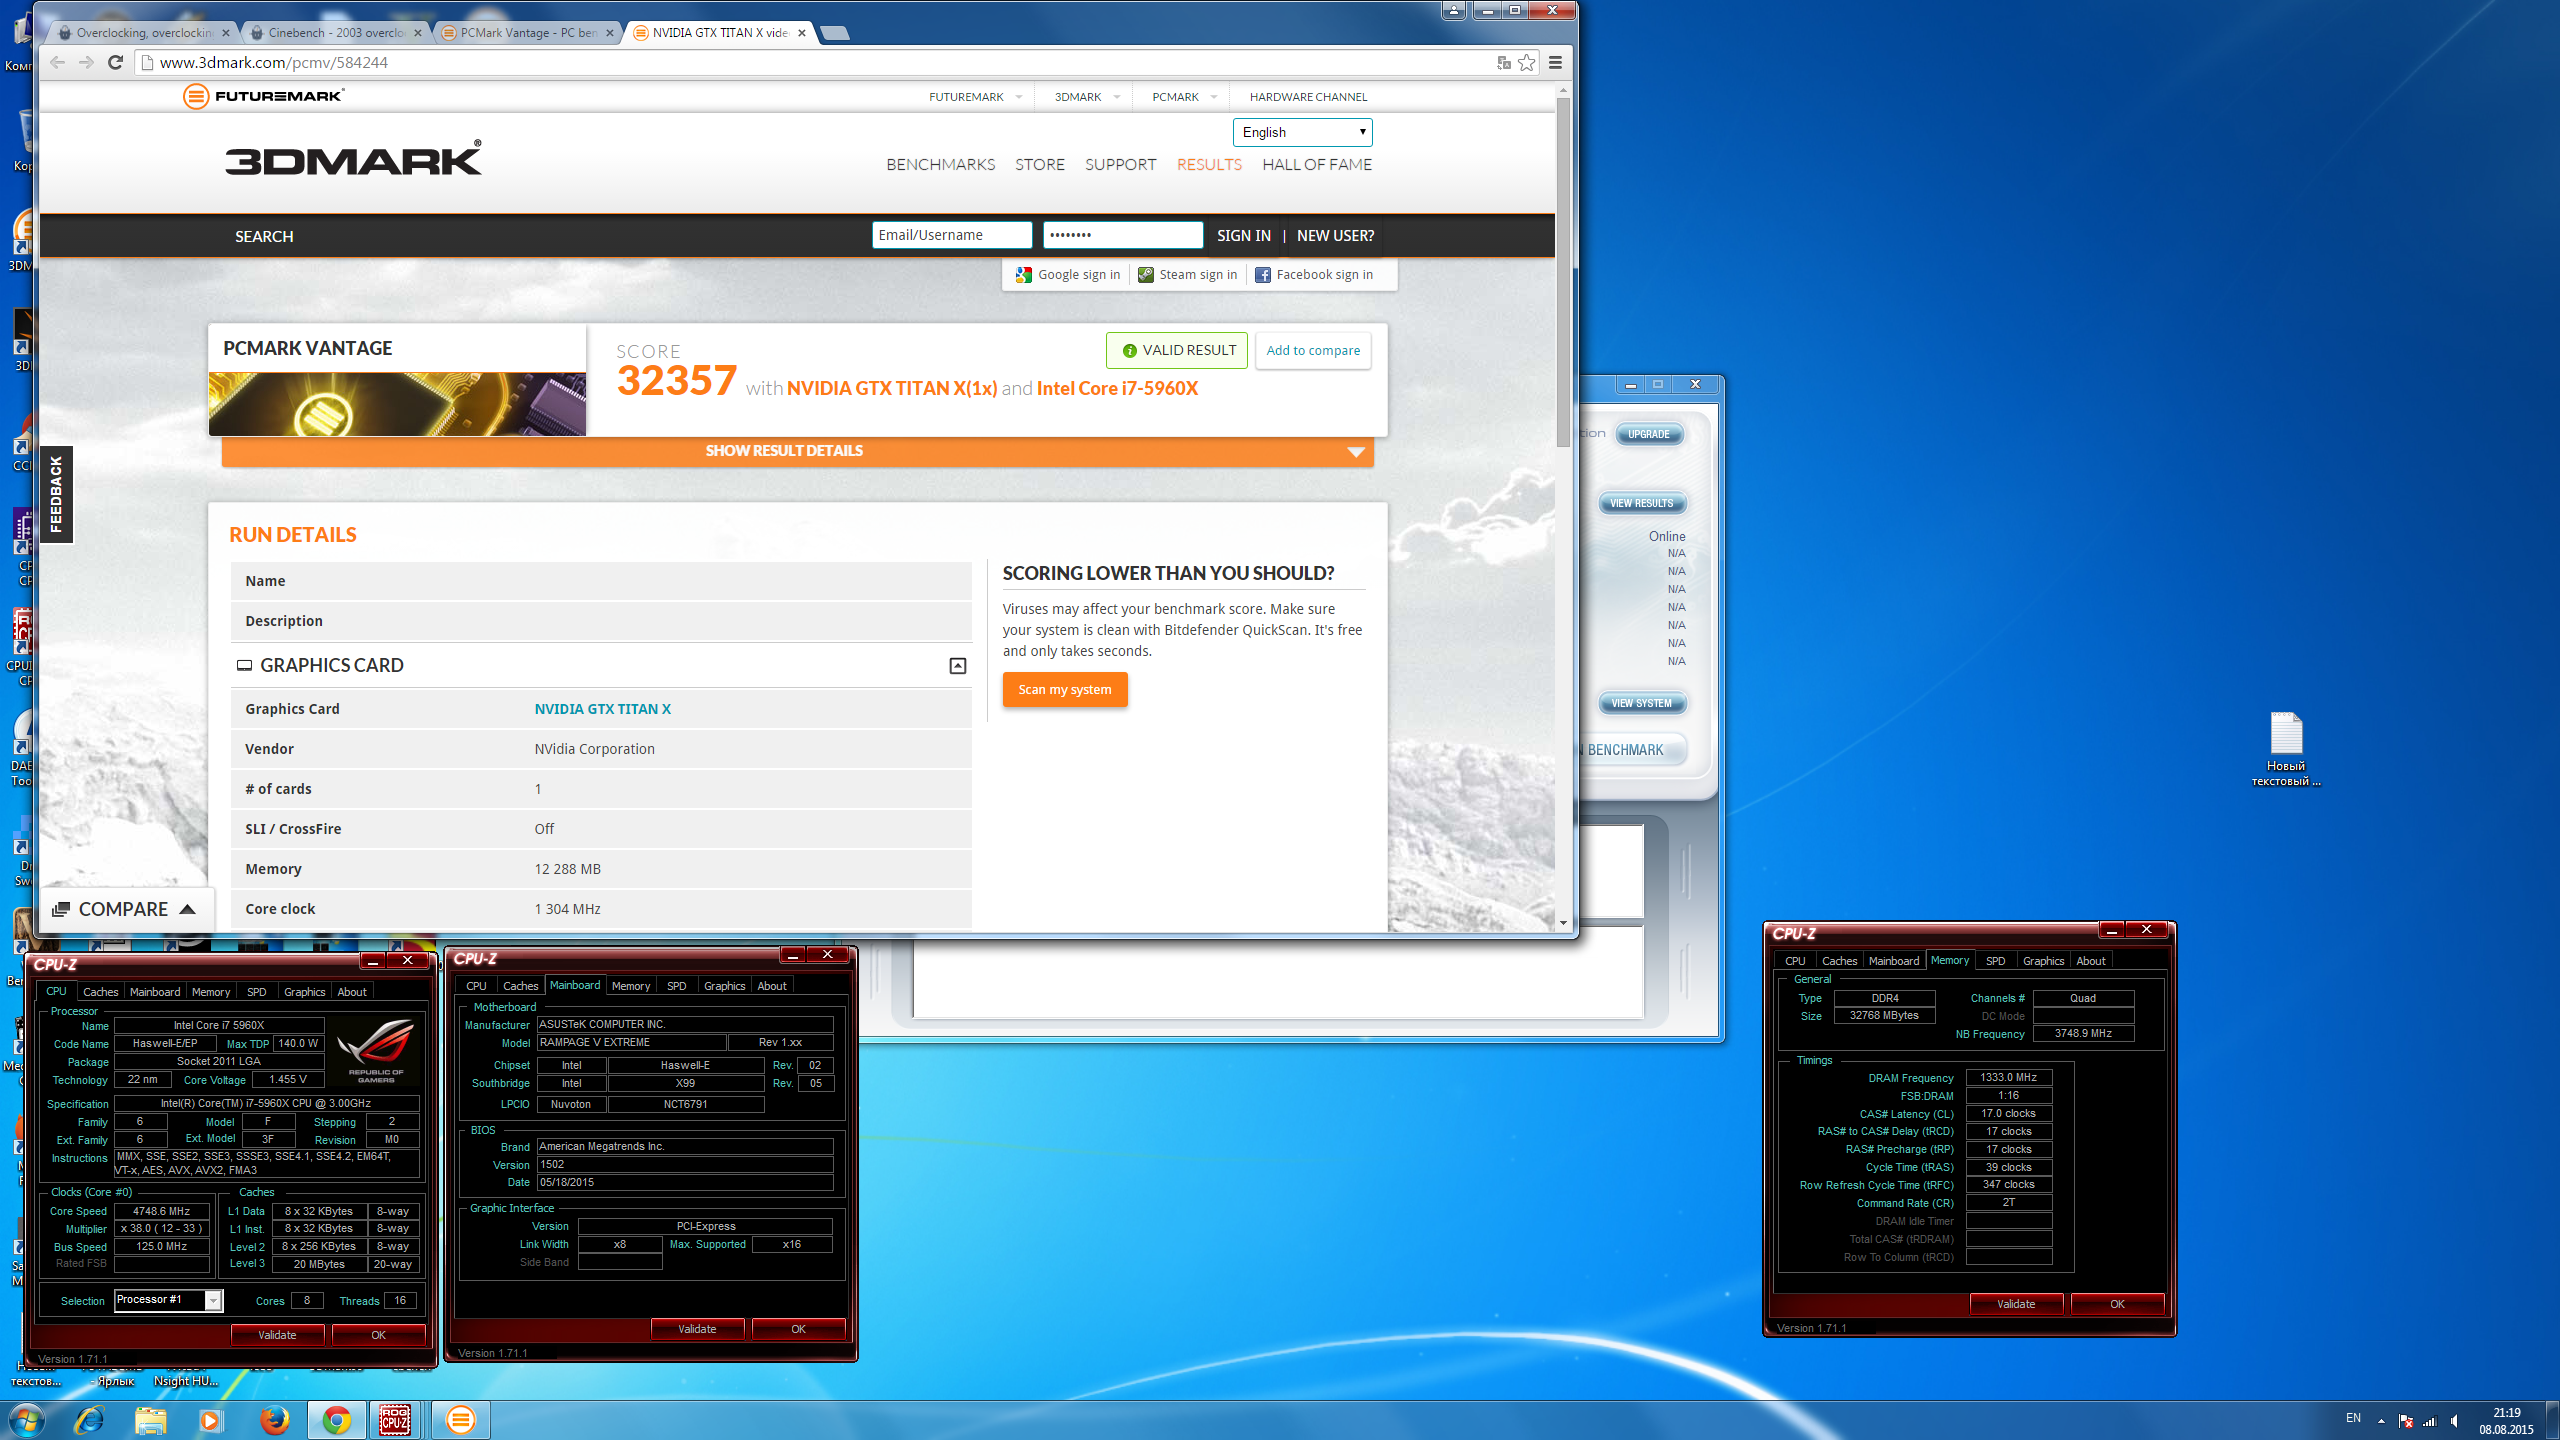Collapse Graphics Card section square icon
2560x1440 pixels.
point(957,666)
